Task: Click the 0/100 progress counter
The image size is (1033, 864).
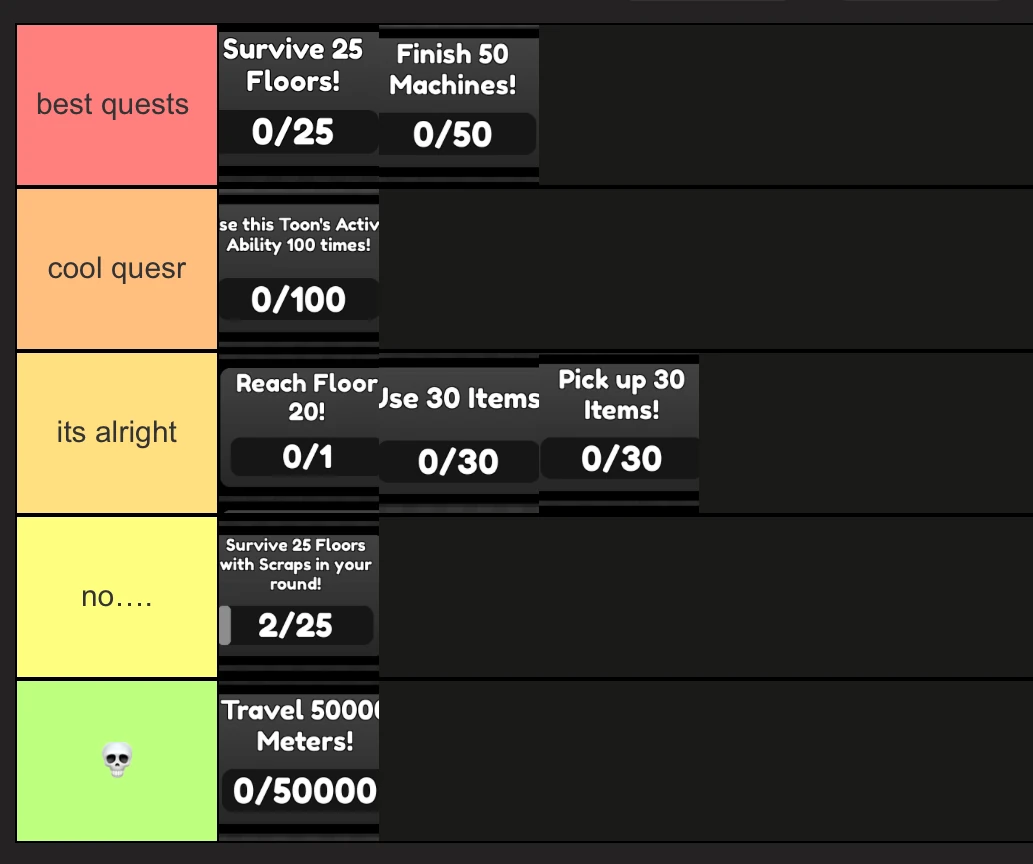Action: click(x=298, y=299)
